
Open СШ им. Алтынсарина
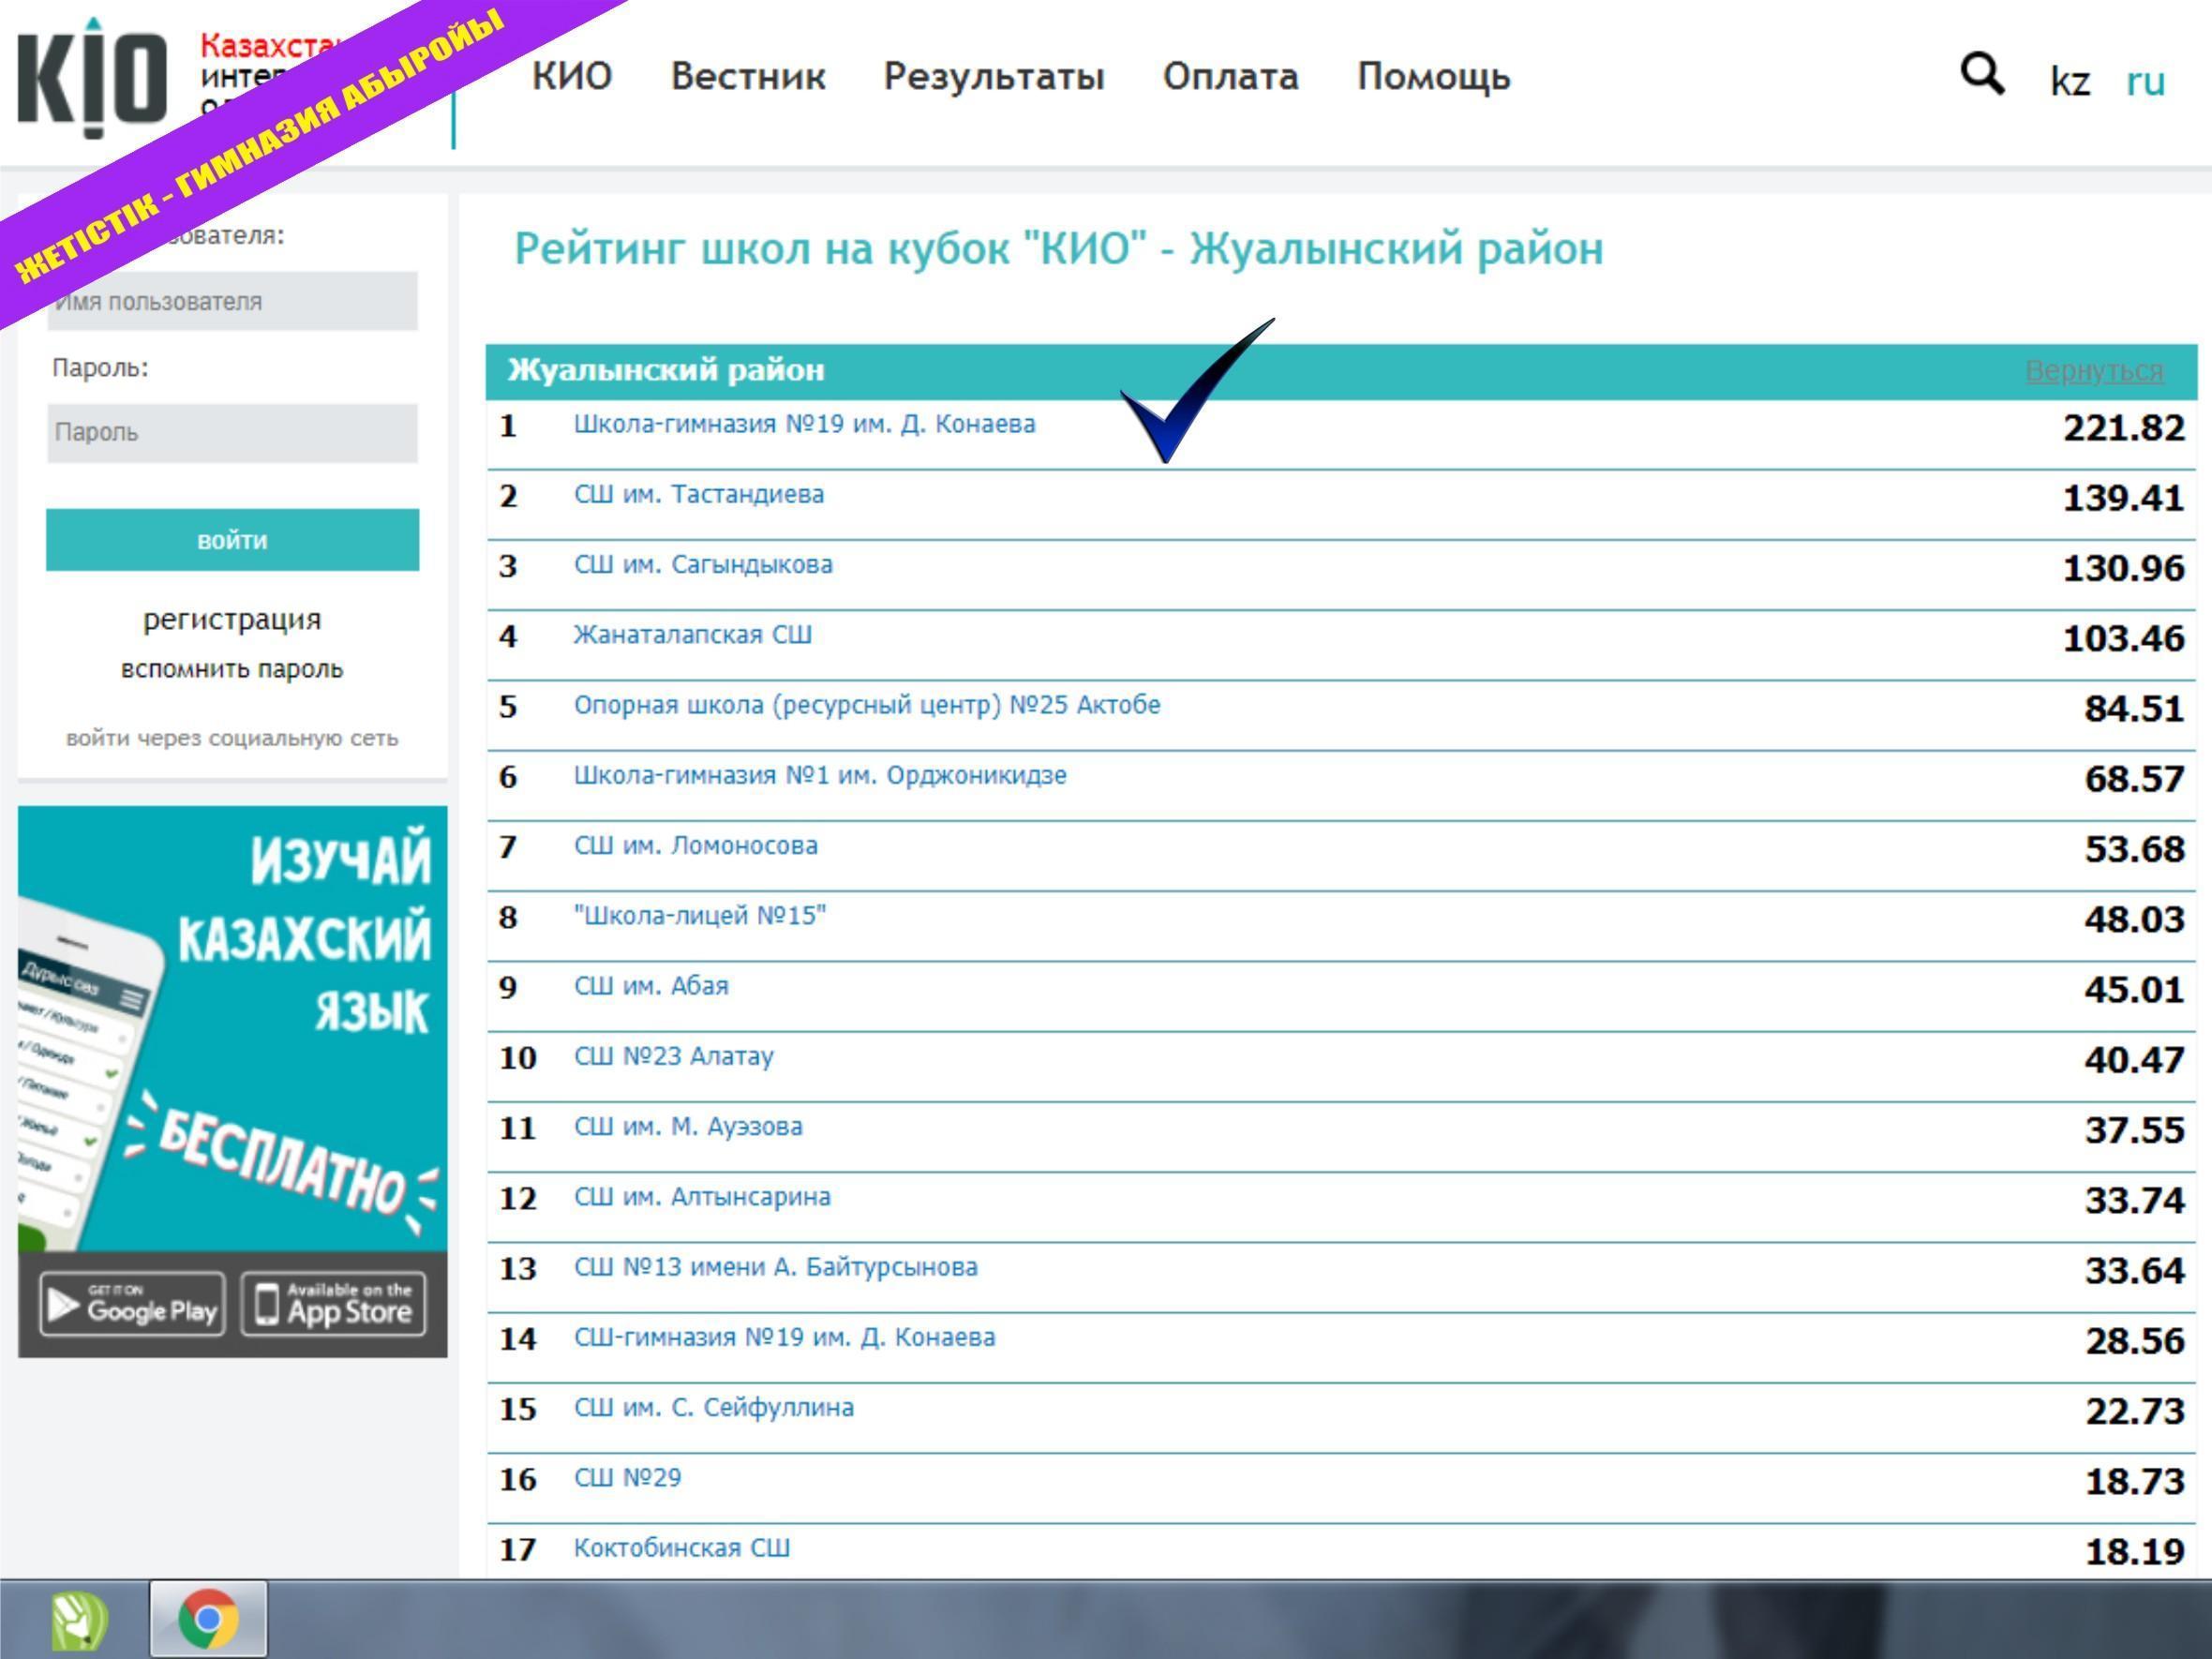(702, 1196)
